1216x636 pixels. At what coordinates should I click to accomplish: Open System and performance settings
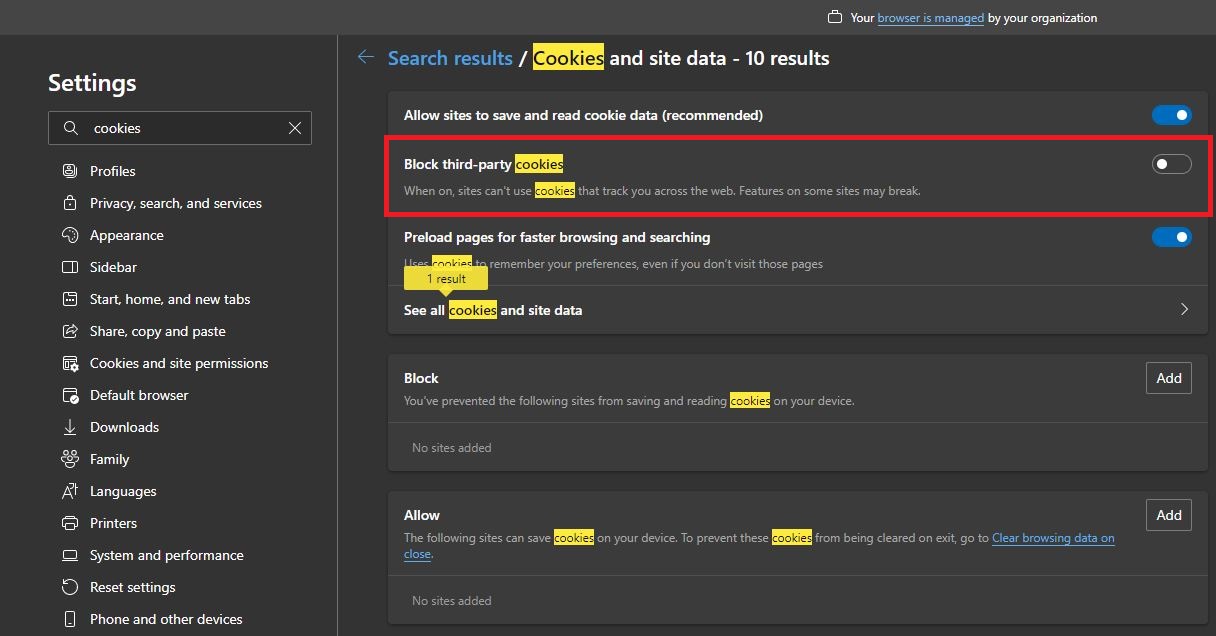[x=166, y=555]
